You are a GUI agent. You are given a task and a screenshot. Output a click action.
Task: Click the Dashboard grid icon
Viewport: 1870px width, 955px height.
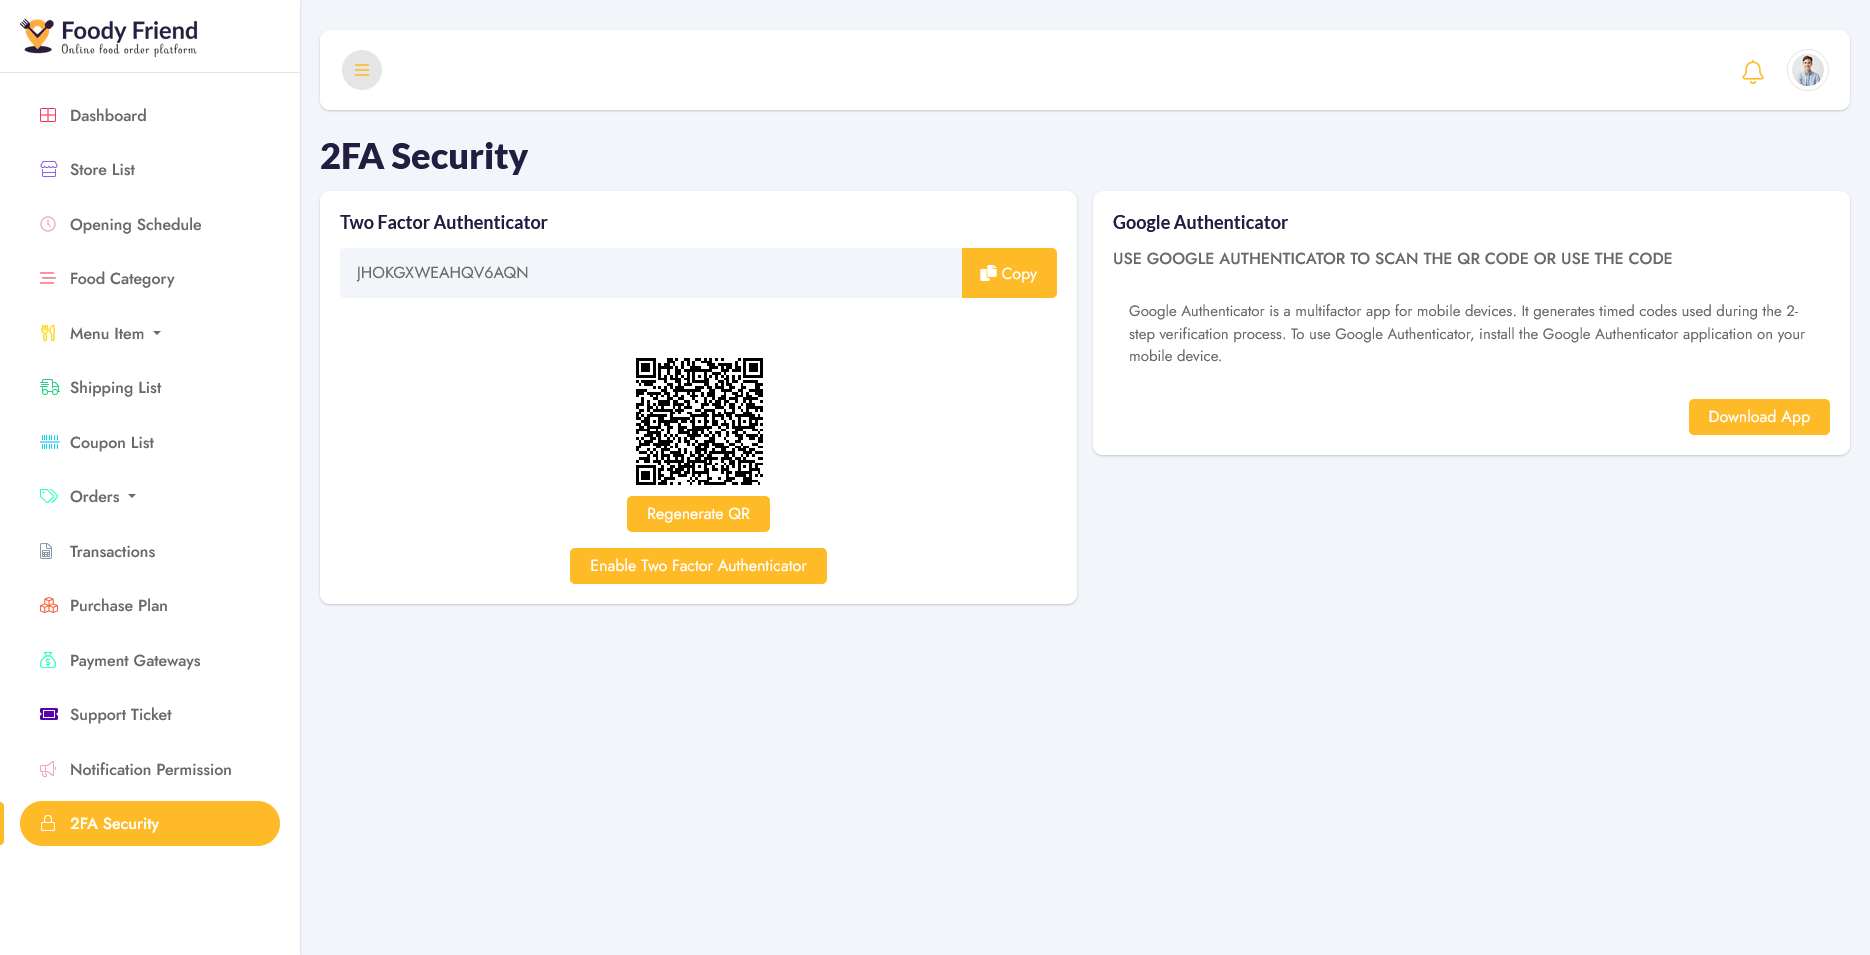(48, 115)
